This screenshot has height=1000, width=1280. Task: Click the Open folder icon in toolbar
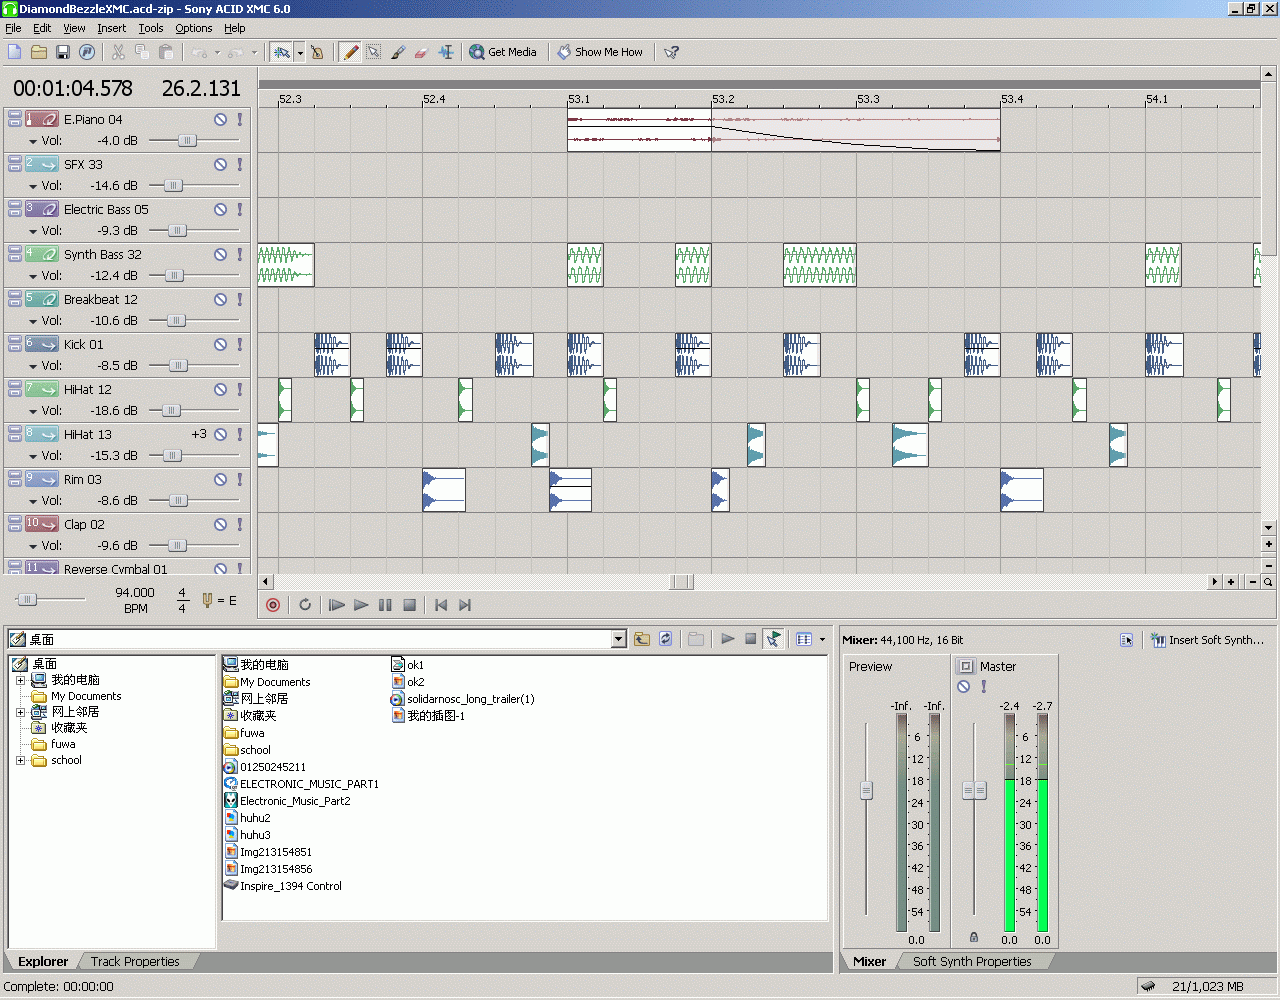point(39,52)
